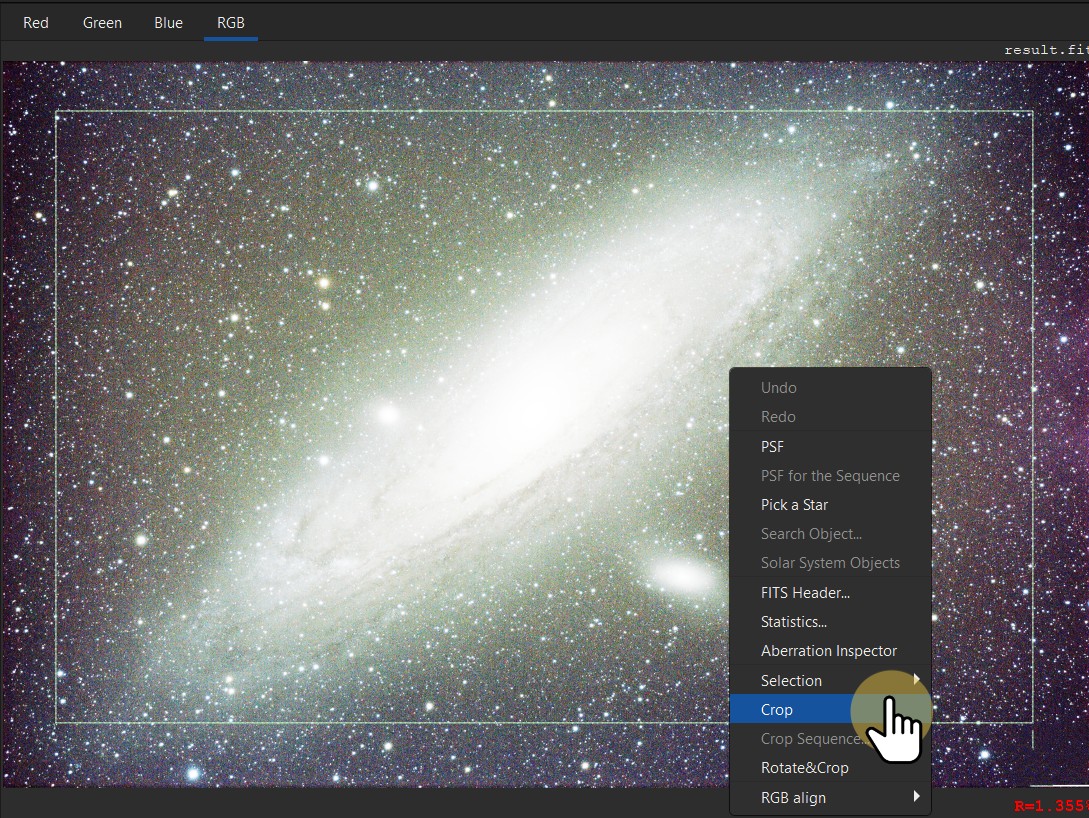Viewport: 1089px width, 818px height.
Task: Choose the Crop Sequence menu entry
Action: coord(810,739)
